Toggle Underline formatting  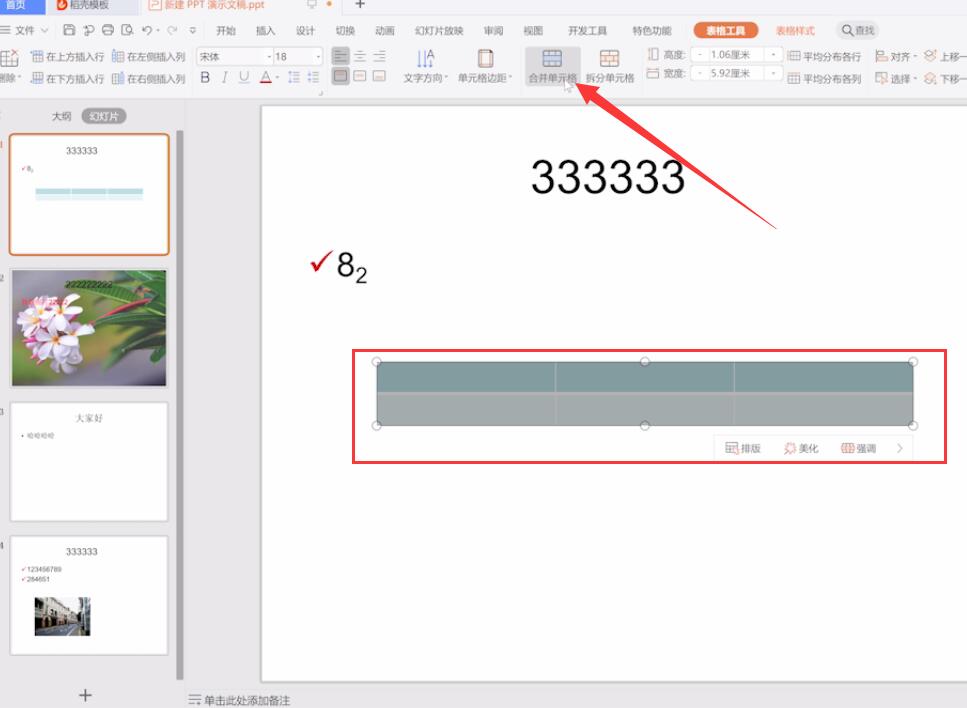pos(244,77)
